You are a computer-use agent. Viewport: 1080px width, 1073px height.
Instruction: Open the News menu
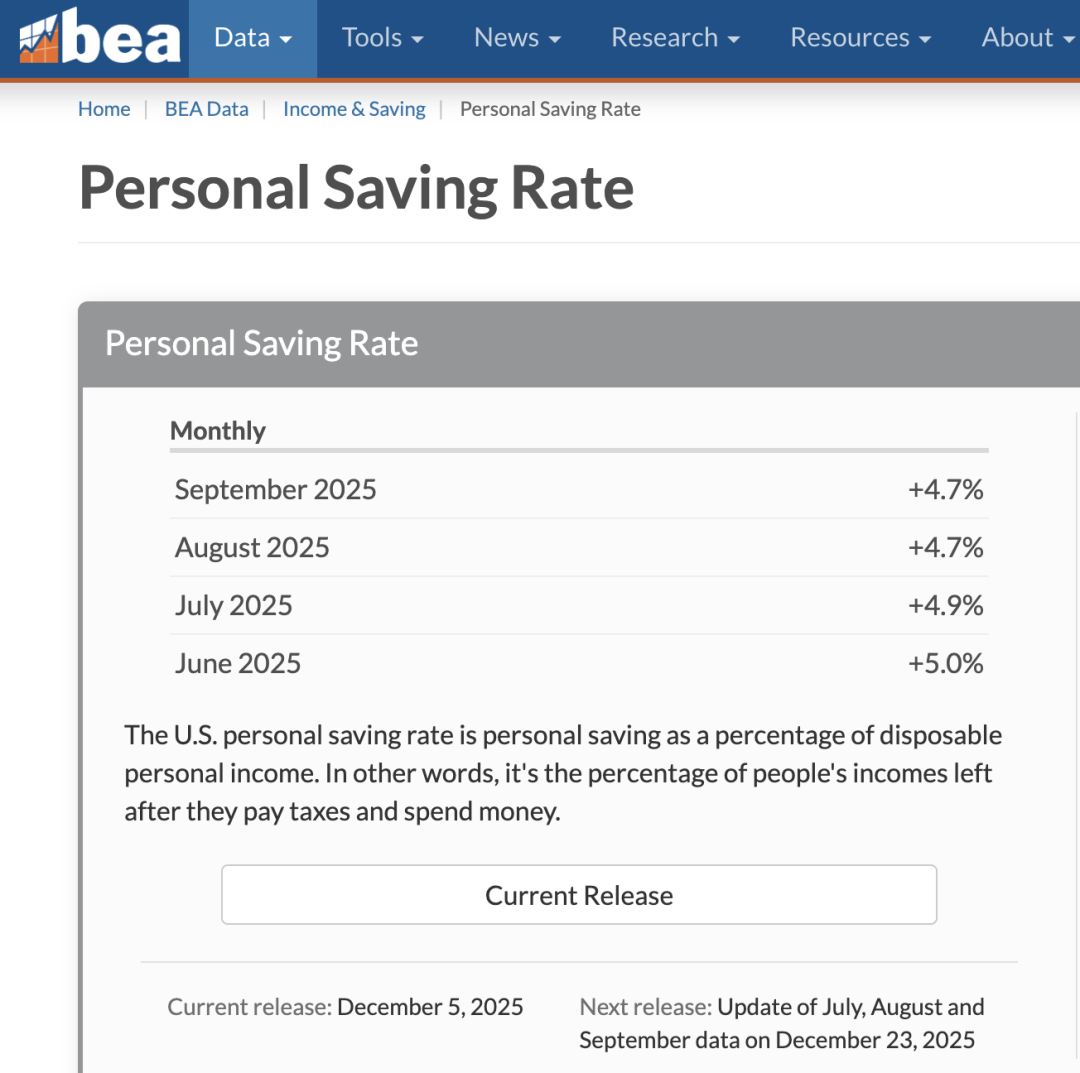click(517, 38)
